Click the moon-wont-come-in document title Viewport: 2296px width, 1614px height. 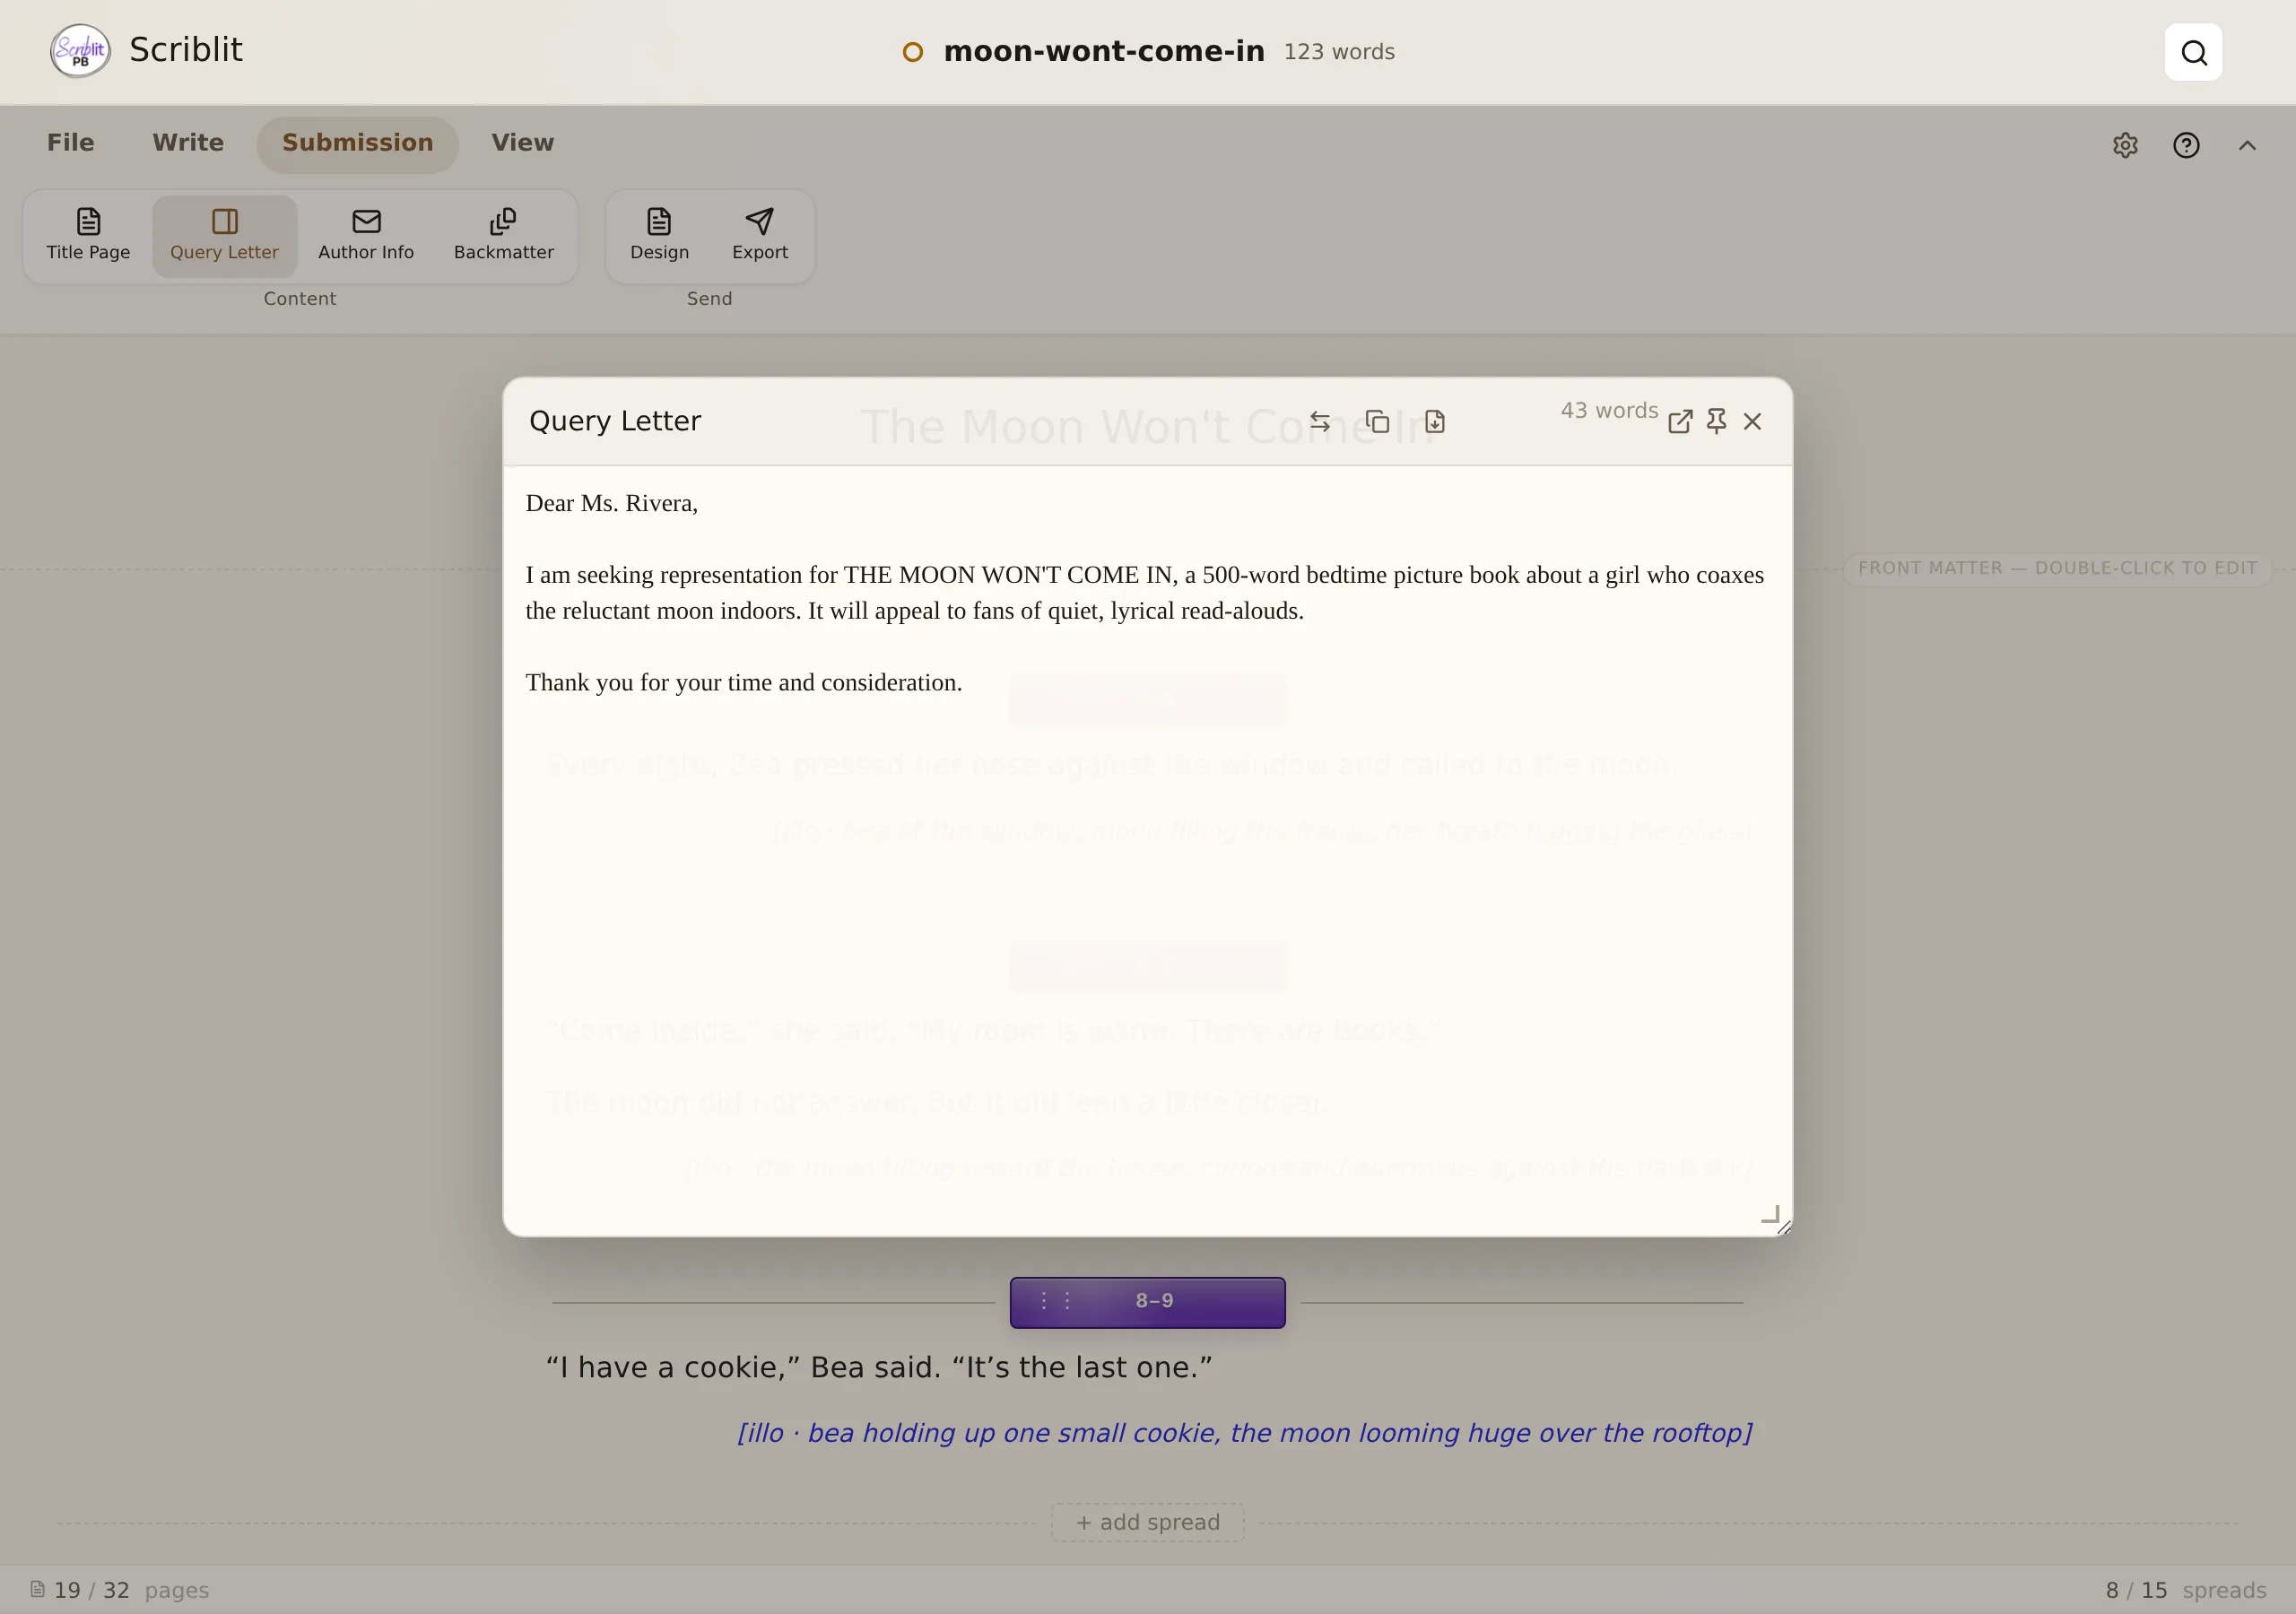click(1103, 51)
